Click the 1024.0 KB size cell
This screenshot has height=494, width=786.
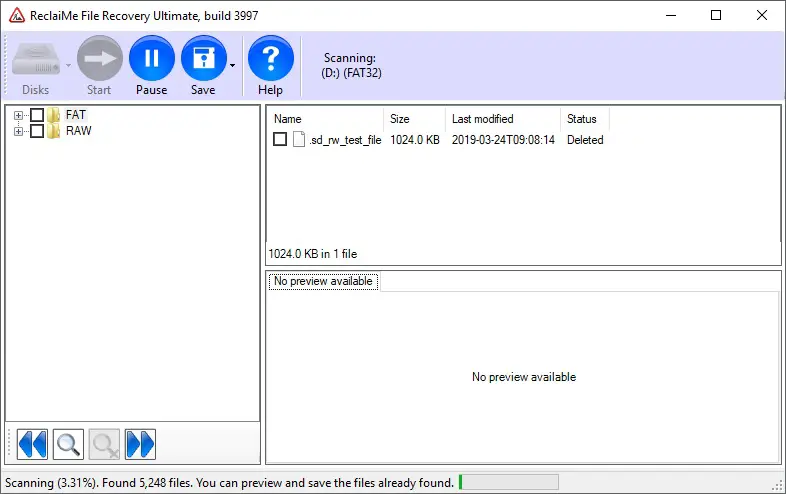[x=415, y=140]
